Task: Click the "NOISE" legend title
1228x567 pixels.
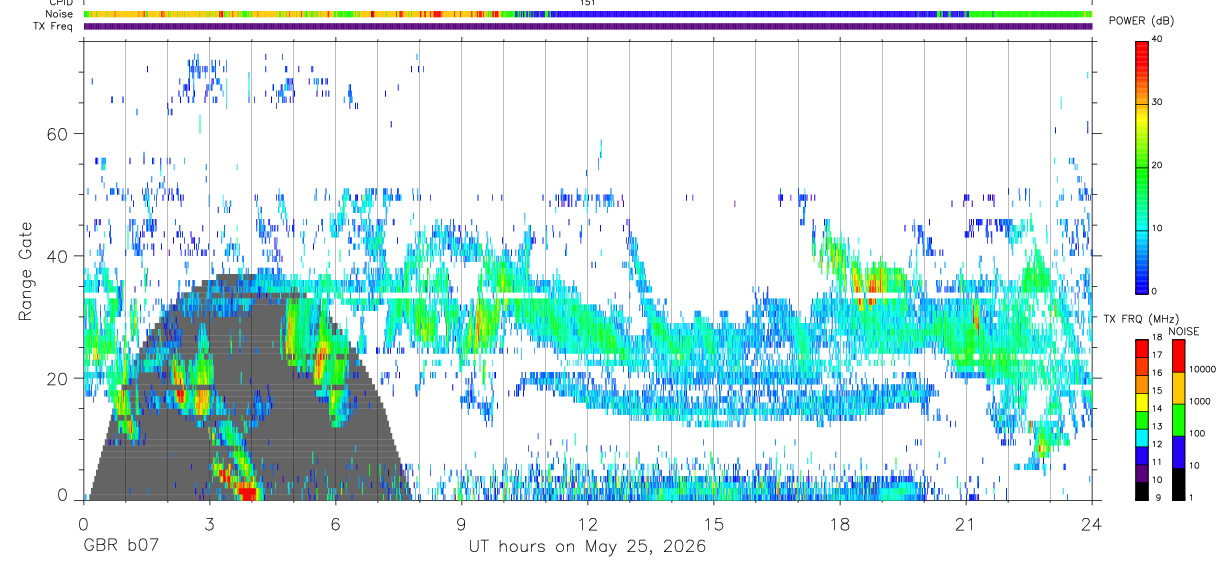Action: 1184,331
